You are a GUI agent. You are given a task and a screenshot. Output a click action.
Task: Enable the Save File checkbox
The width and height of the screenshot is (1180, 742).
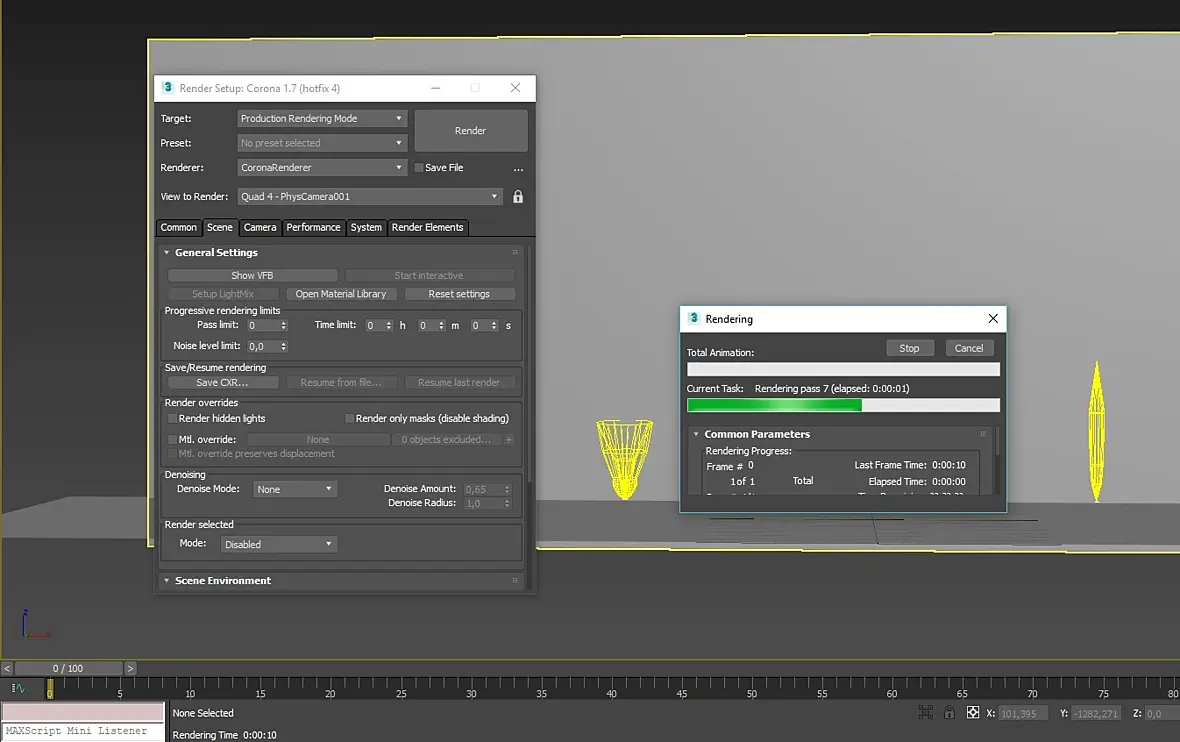click(x=419, y=168)
